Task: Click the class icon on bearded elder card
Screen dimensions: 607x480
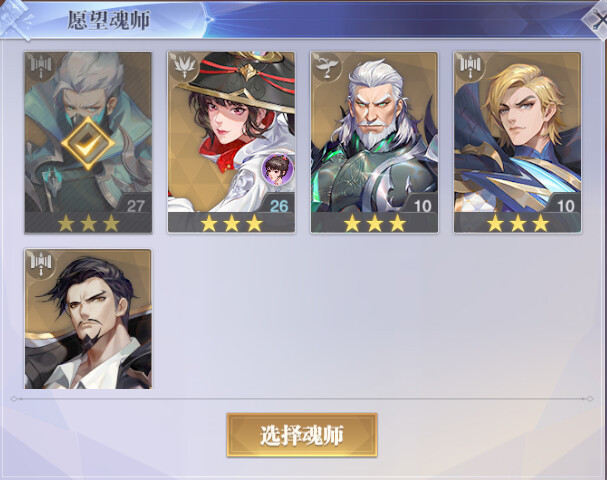Action: coord(328,66)
